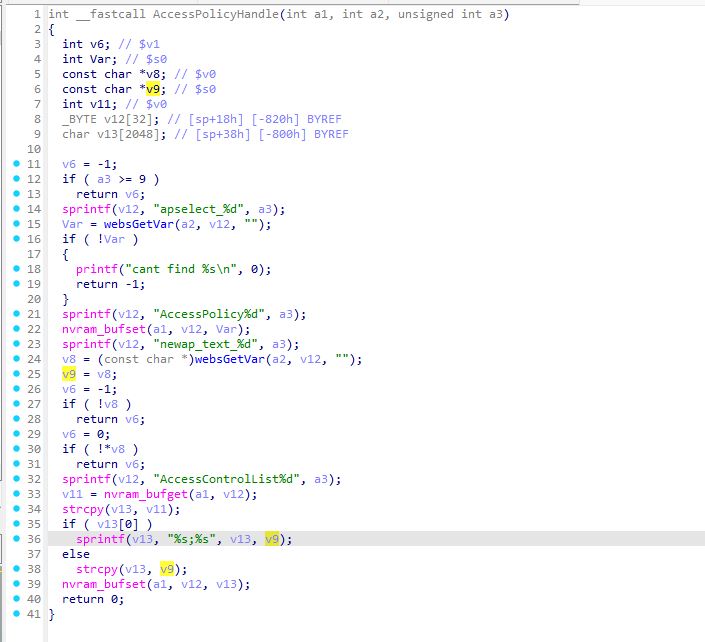Click function name AccessPolicyHandle in signature
This screenshot has width=705, height=642.
[x=215, y=14]
